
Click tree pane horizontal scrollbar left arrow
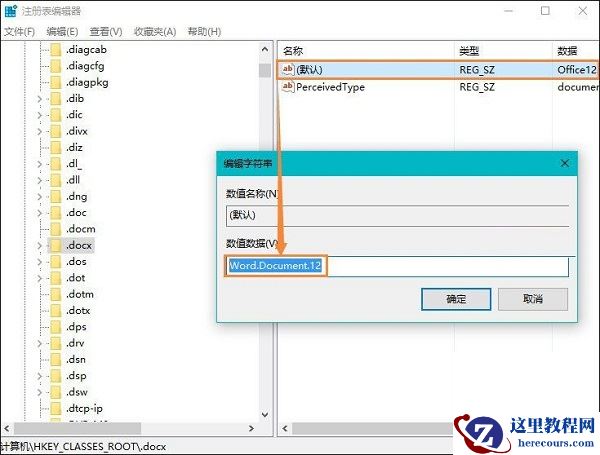tap(7, 428)
